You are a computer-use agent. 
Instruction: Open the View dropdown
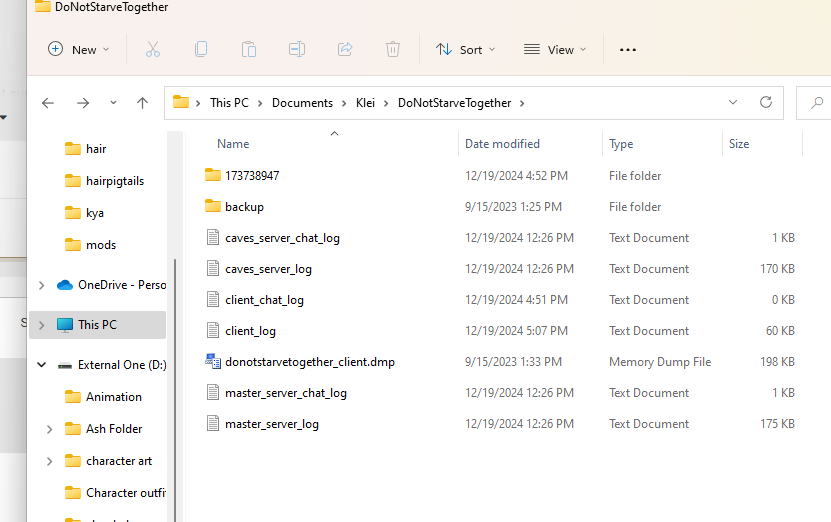[x=555, y=50]
